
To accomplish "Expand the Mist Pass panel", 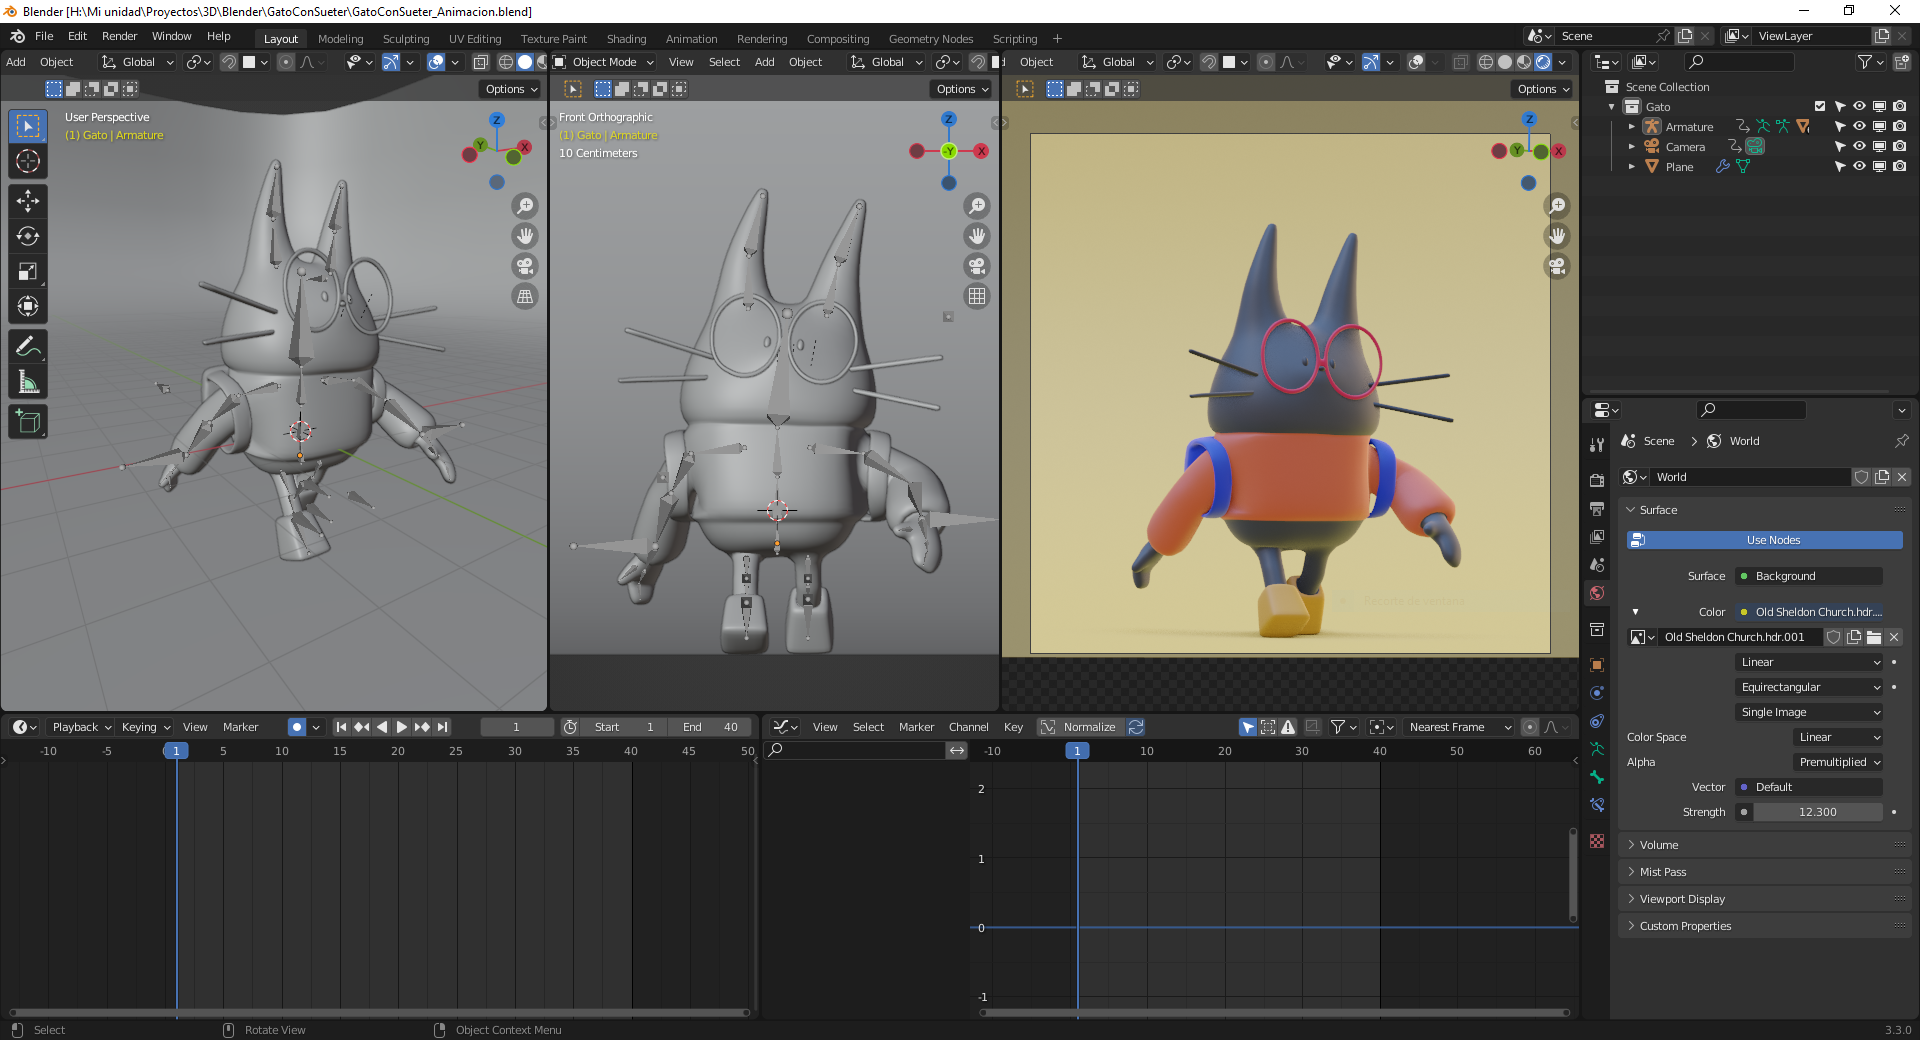I will click(1662, 872).
